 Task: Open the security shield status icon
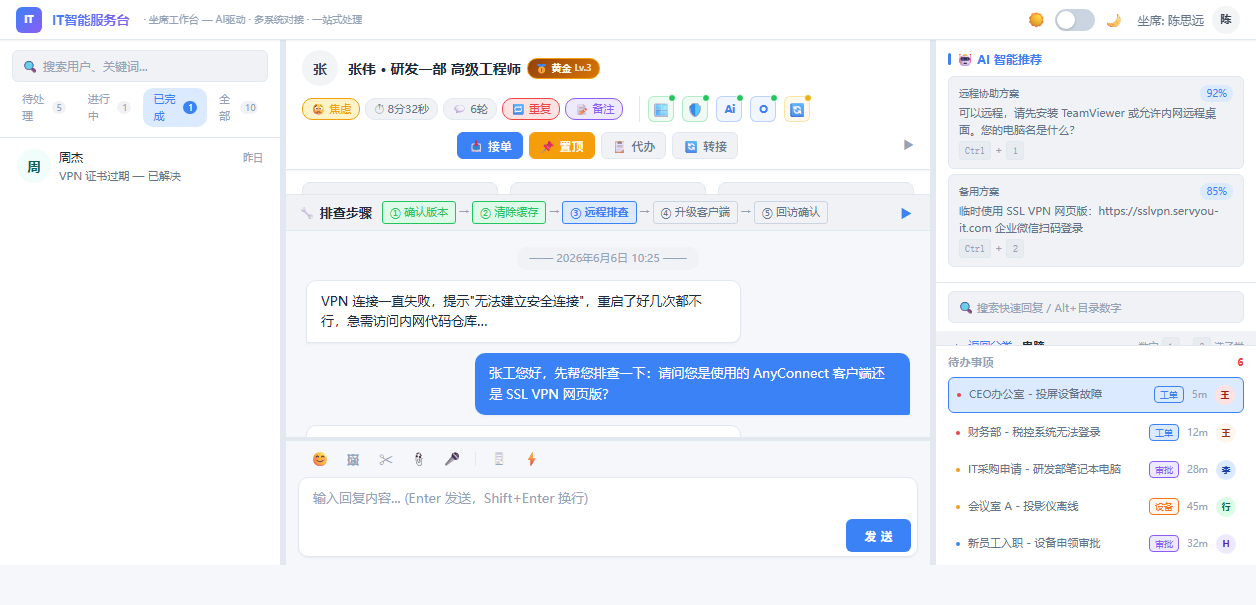click(695, 109)
